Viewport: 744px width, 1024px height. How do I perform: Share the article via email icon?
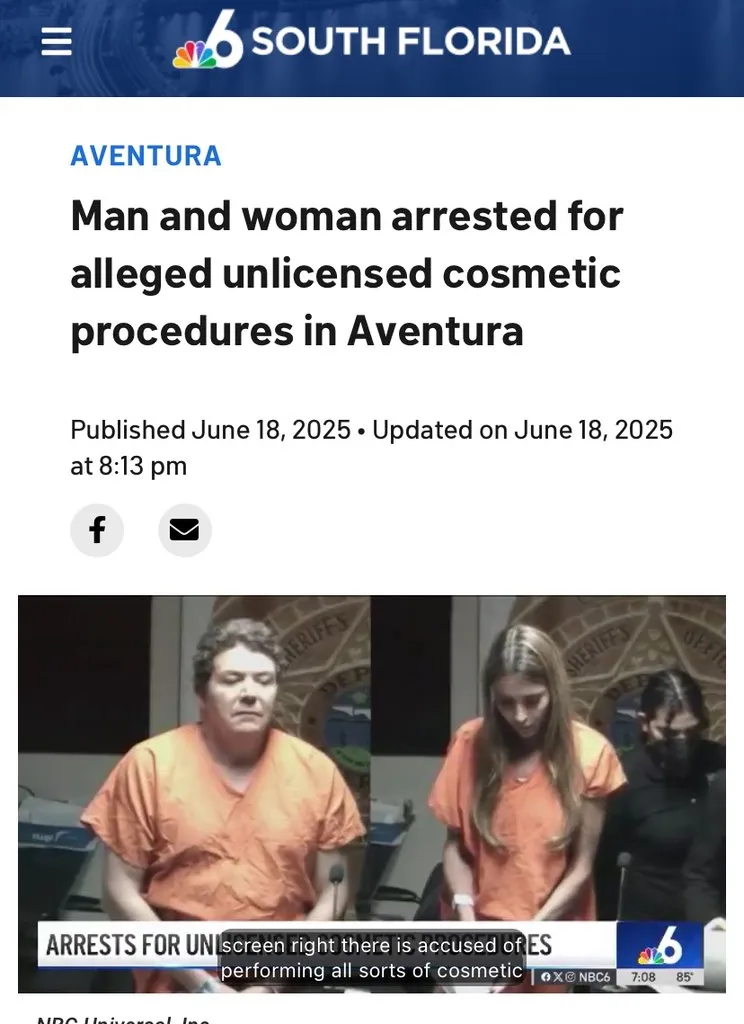[x=185, y=530]
